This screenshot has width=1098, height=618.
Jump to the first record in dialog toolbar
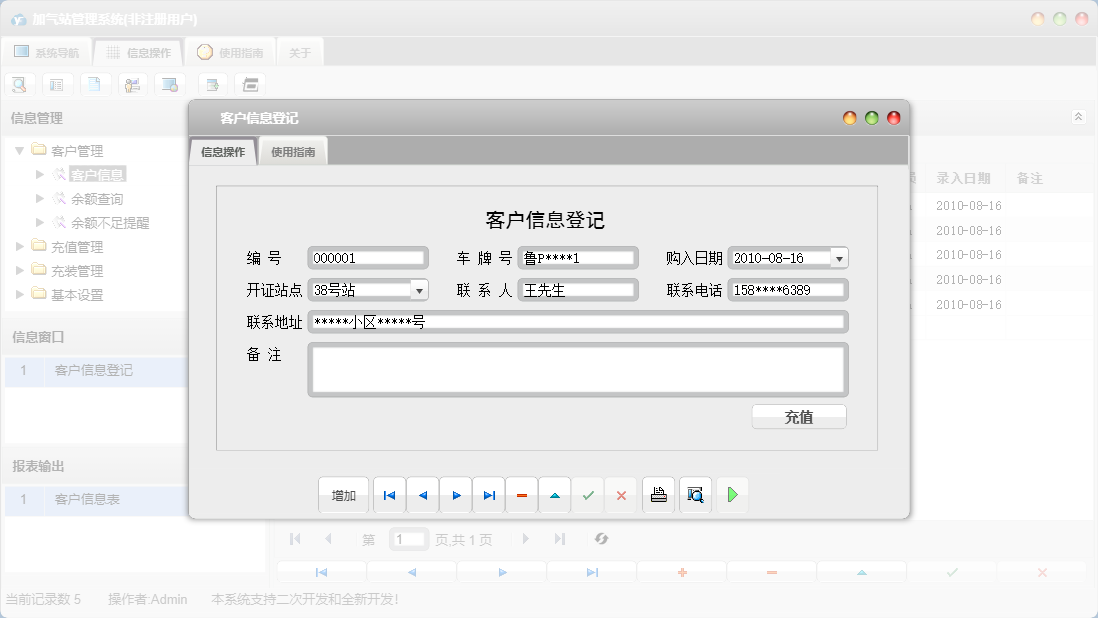[389, 495]
